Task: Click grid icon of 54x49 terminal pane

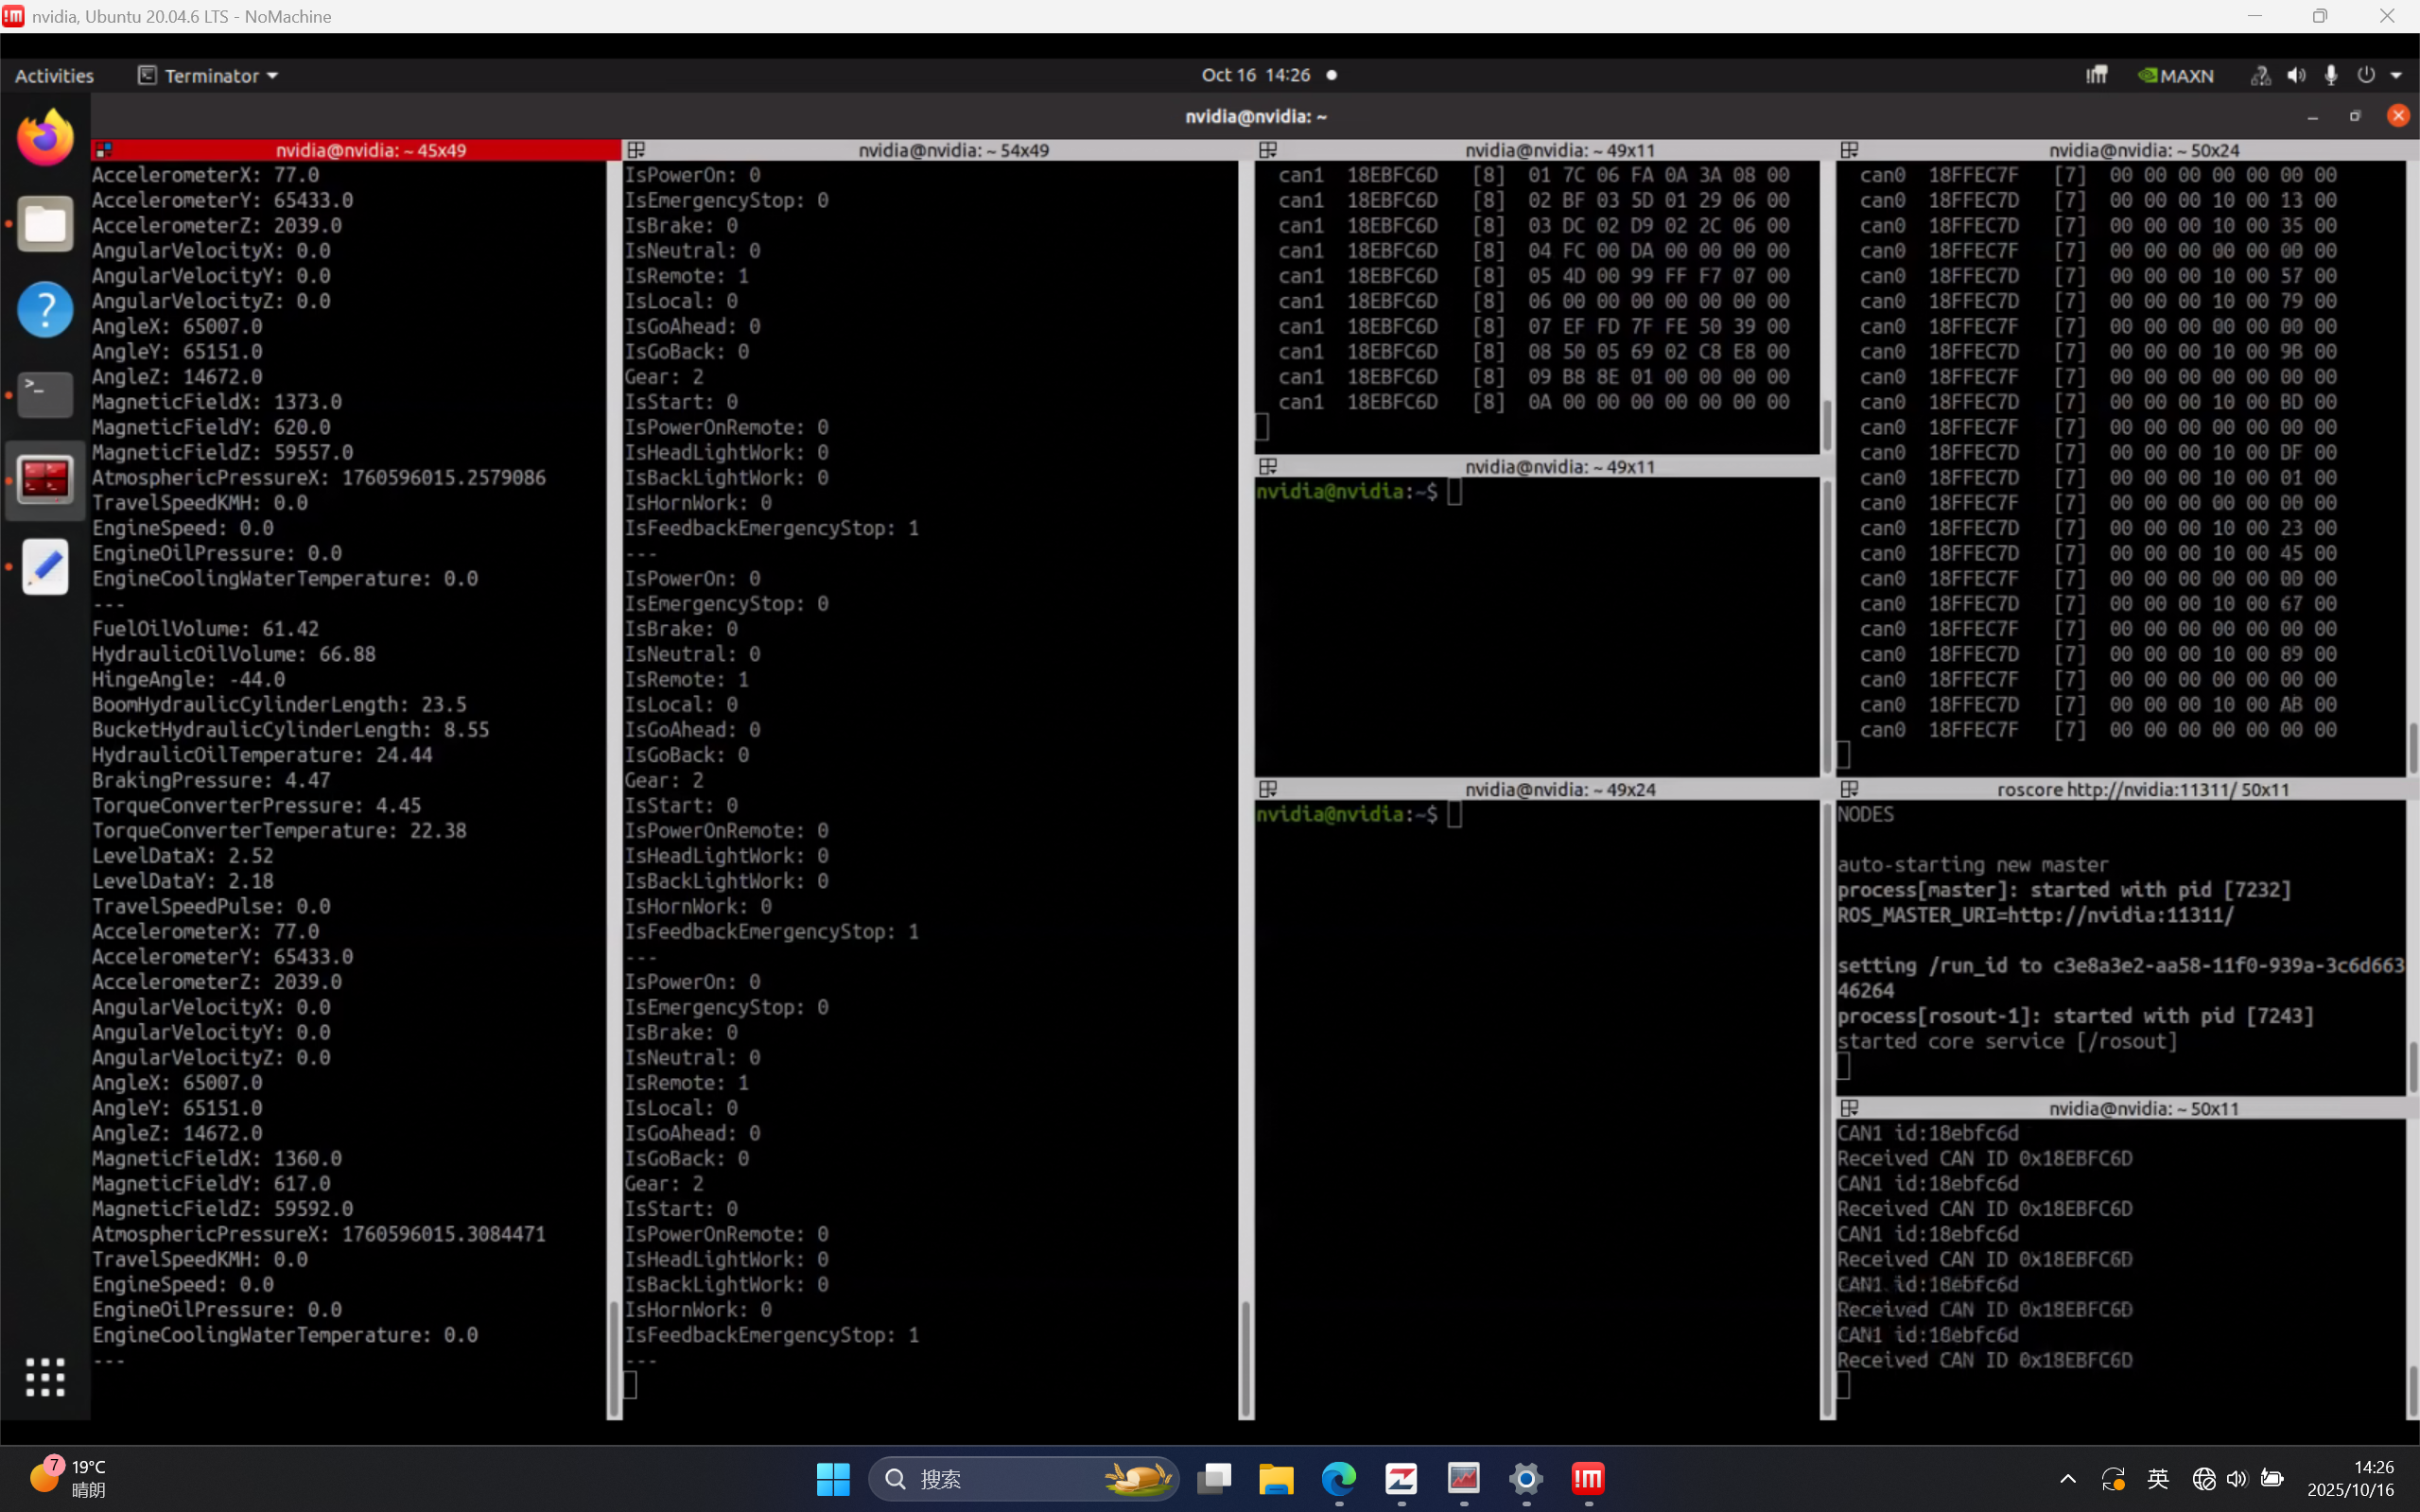Action: [x=636, y=150]
